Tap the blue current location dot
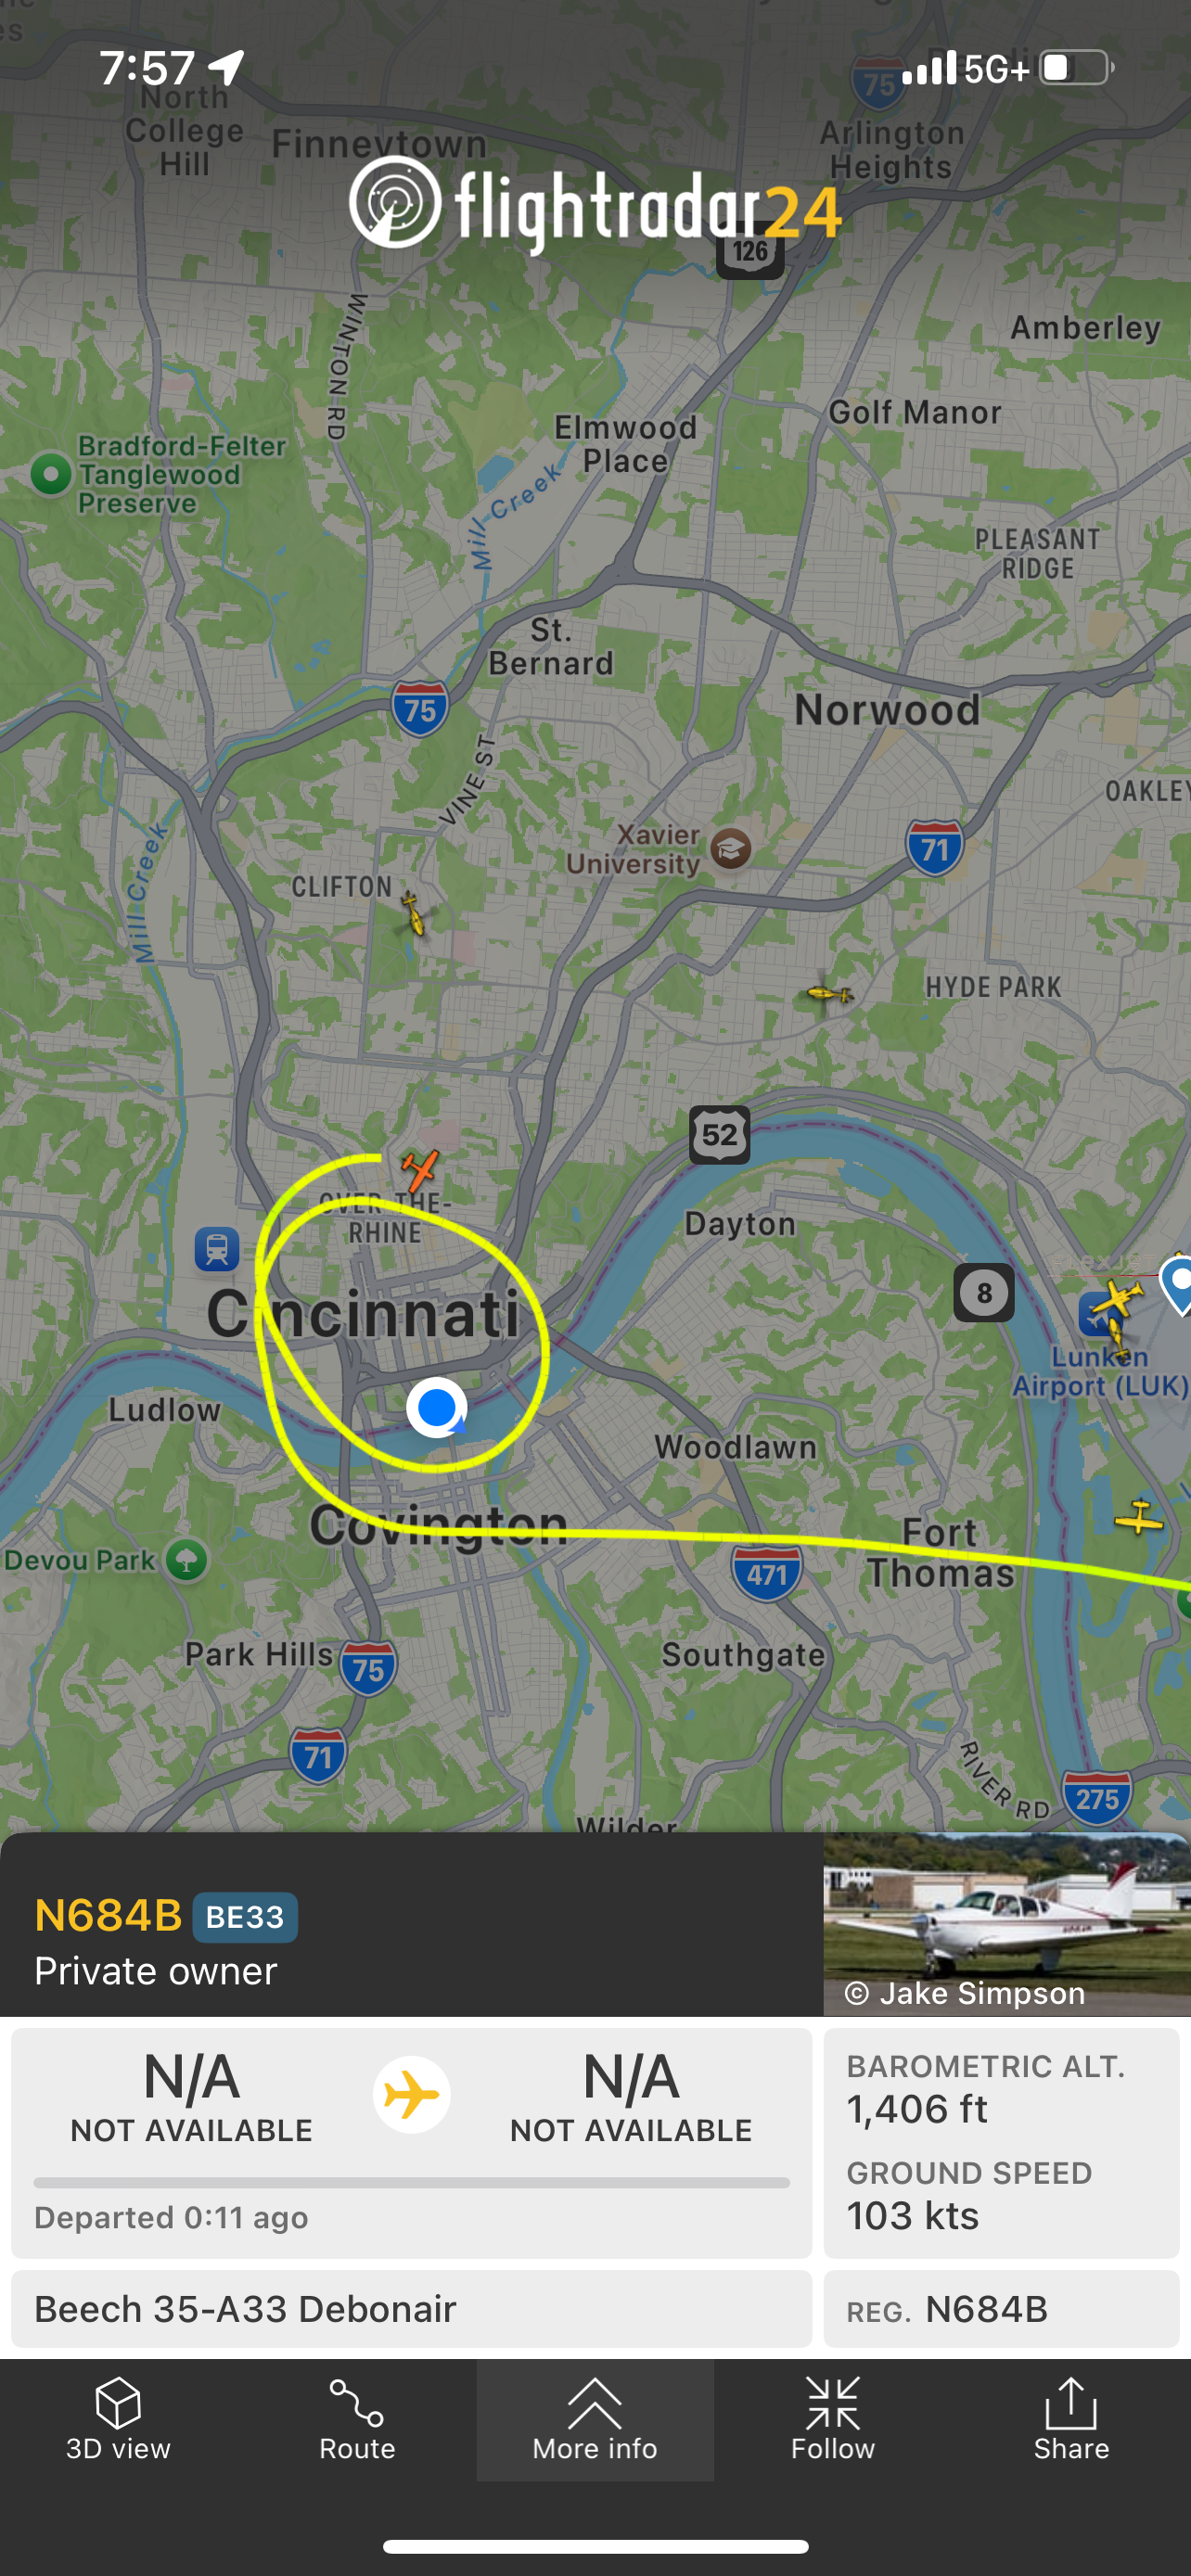The height and width of the screenshot is (2576, 1191). [437, 1407]
